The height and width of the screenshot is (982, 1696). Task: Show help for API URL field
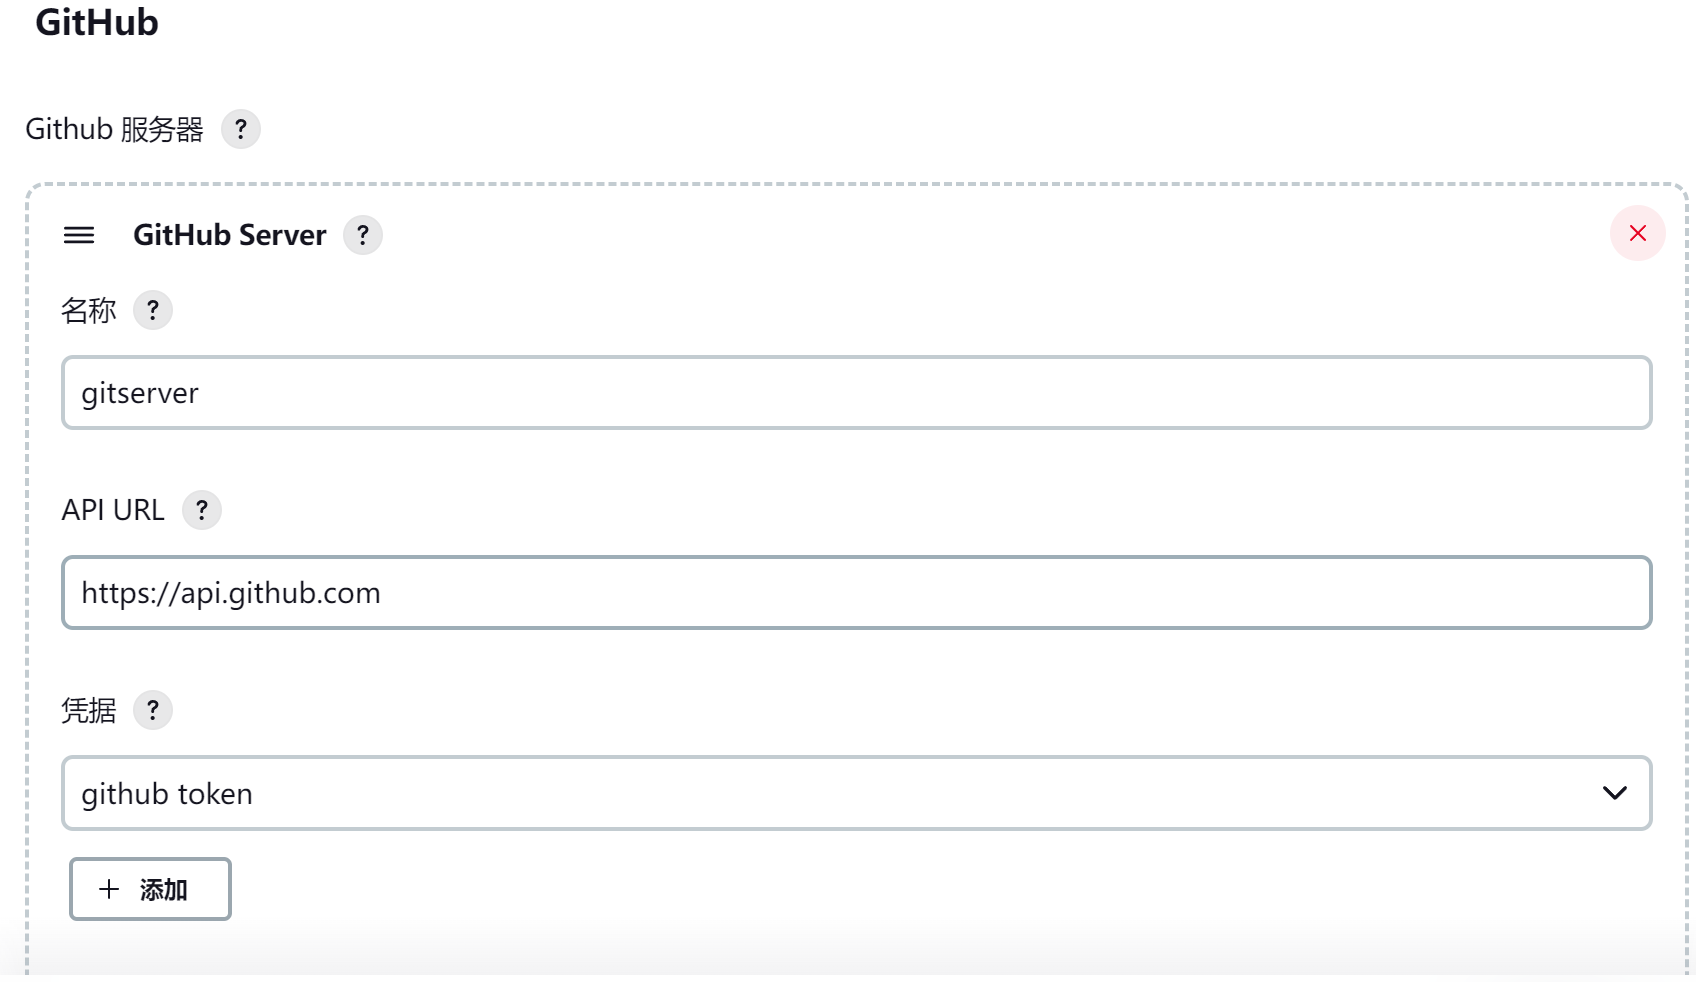(x=201, y=510)
